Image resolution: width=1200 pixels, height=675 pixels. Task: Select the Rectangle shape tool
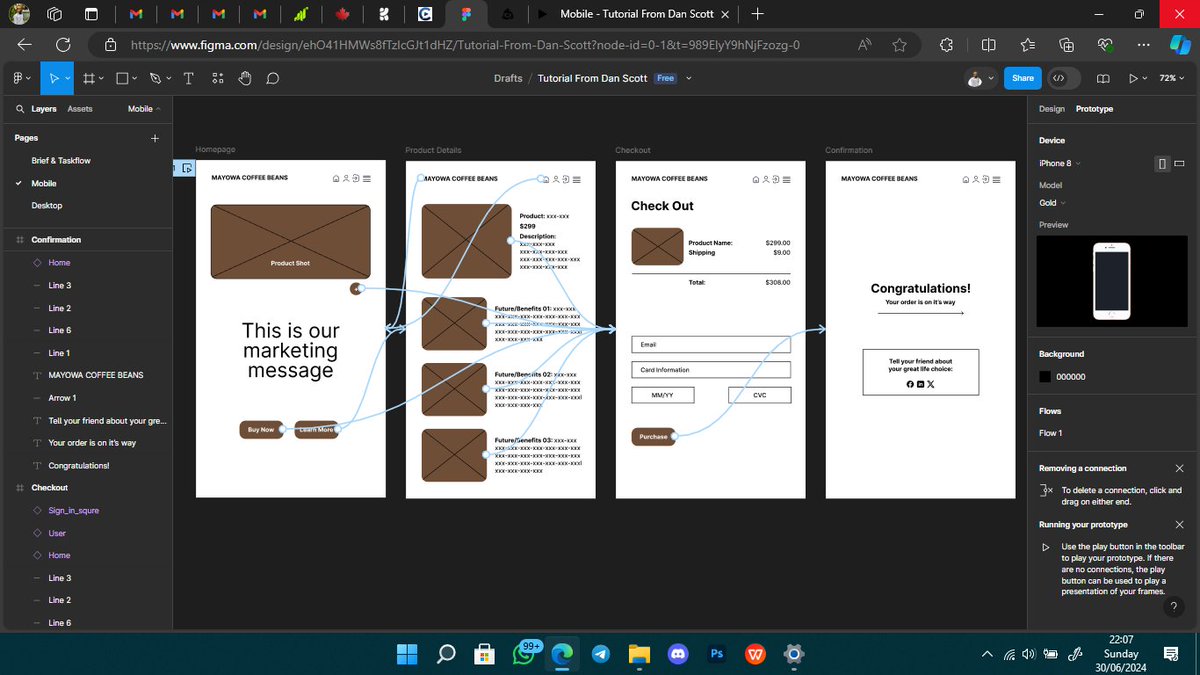(123, 78)
